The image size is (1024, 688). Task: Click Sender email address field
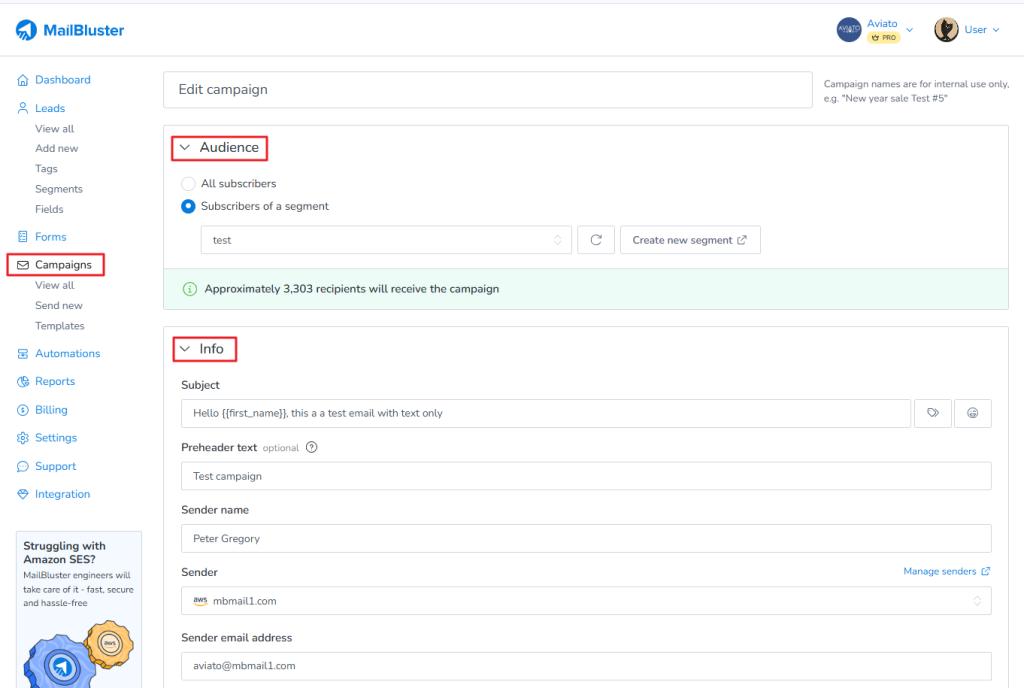(586, 666)
